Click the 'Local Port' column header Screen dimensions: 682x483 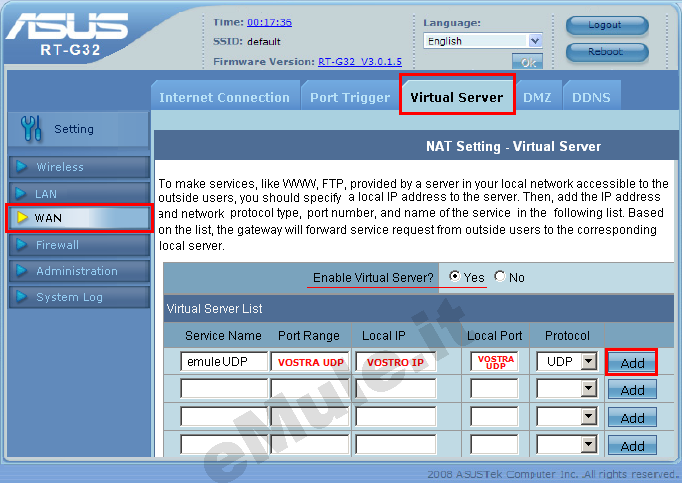click(x=495, y=335)
